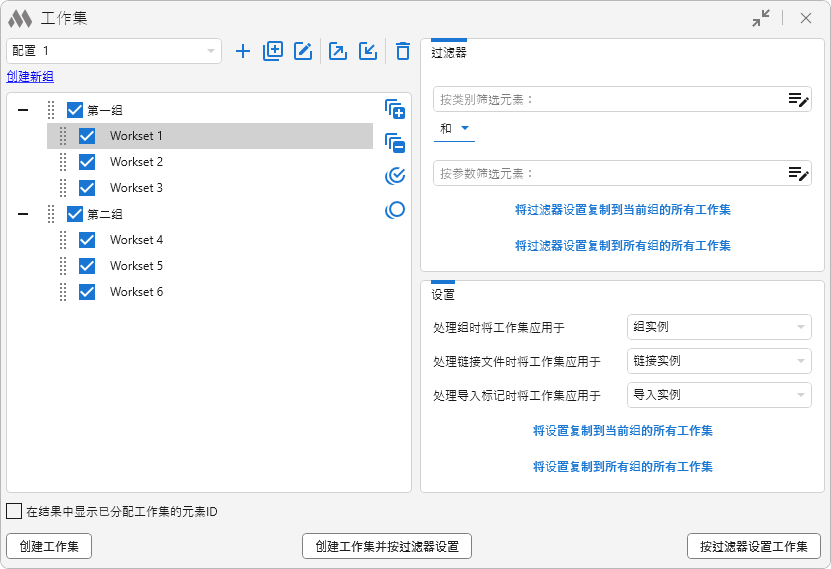Screen dimensions: 831x569
Task: Click the plus icon to add configuration
Action: tap(243, 51)
